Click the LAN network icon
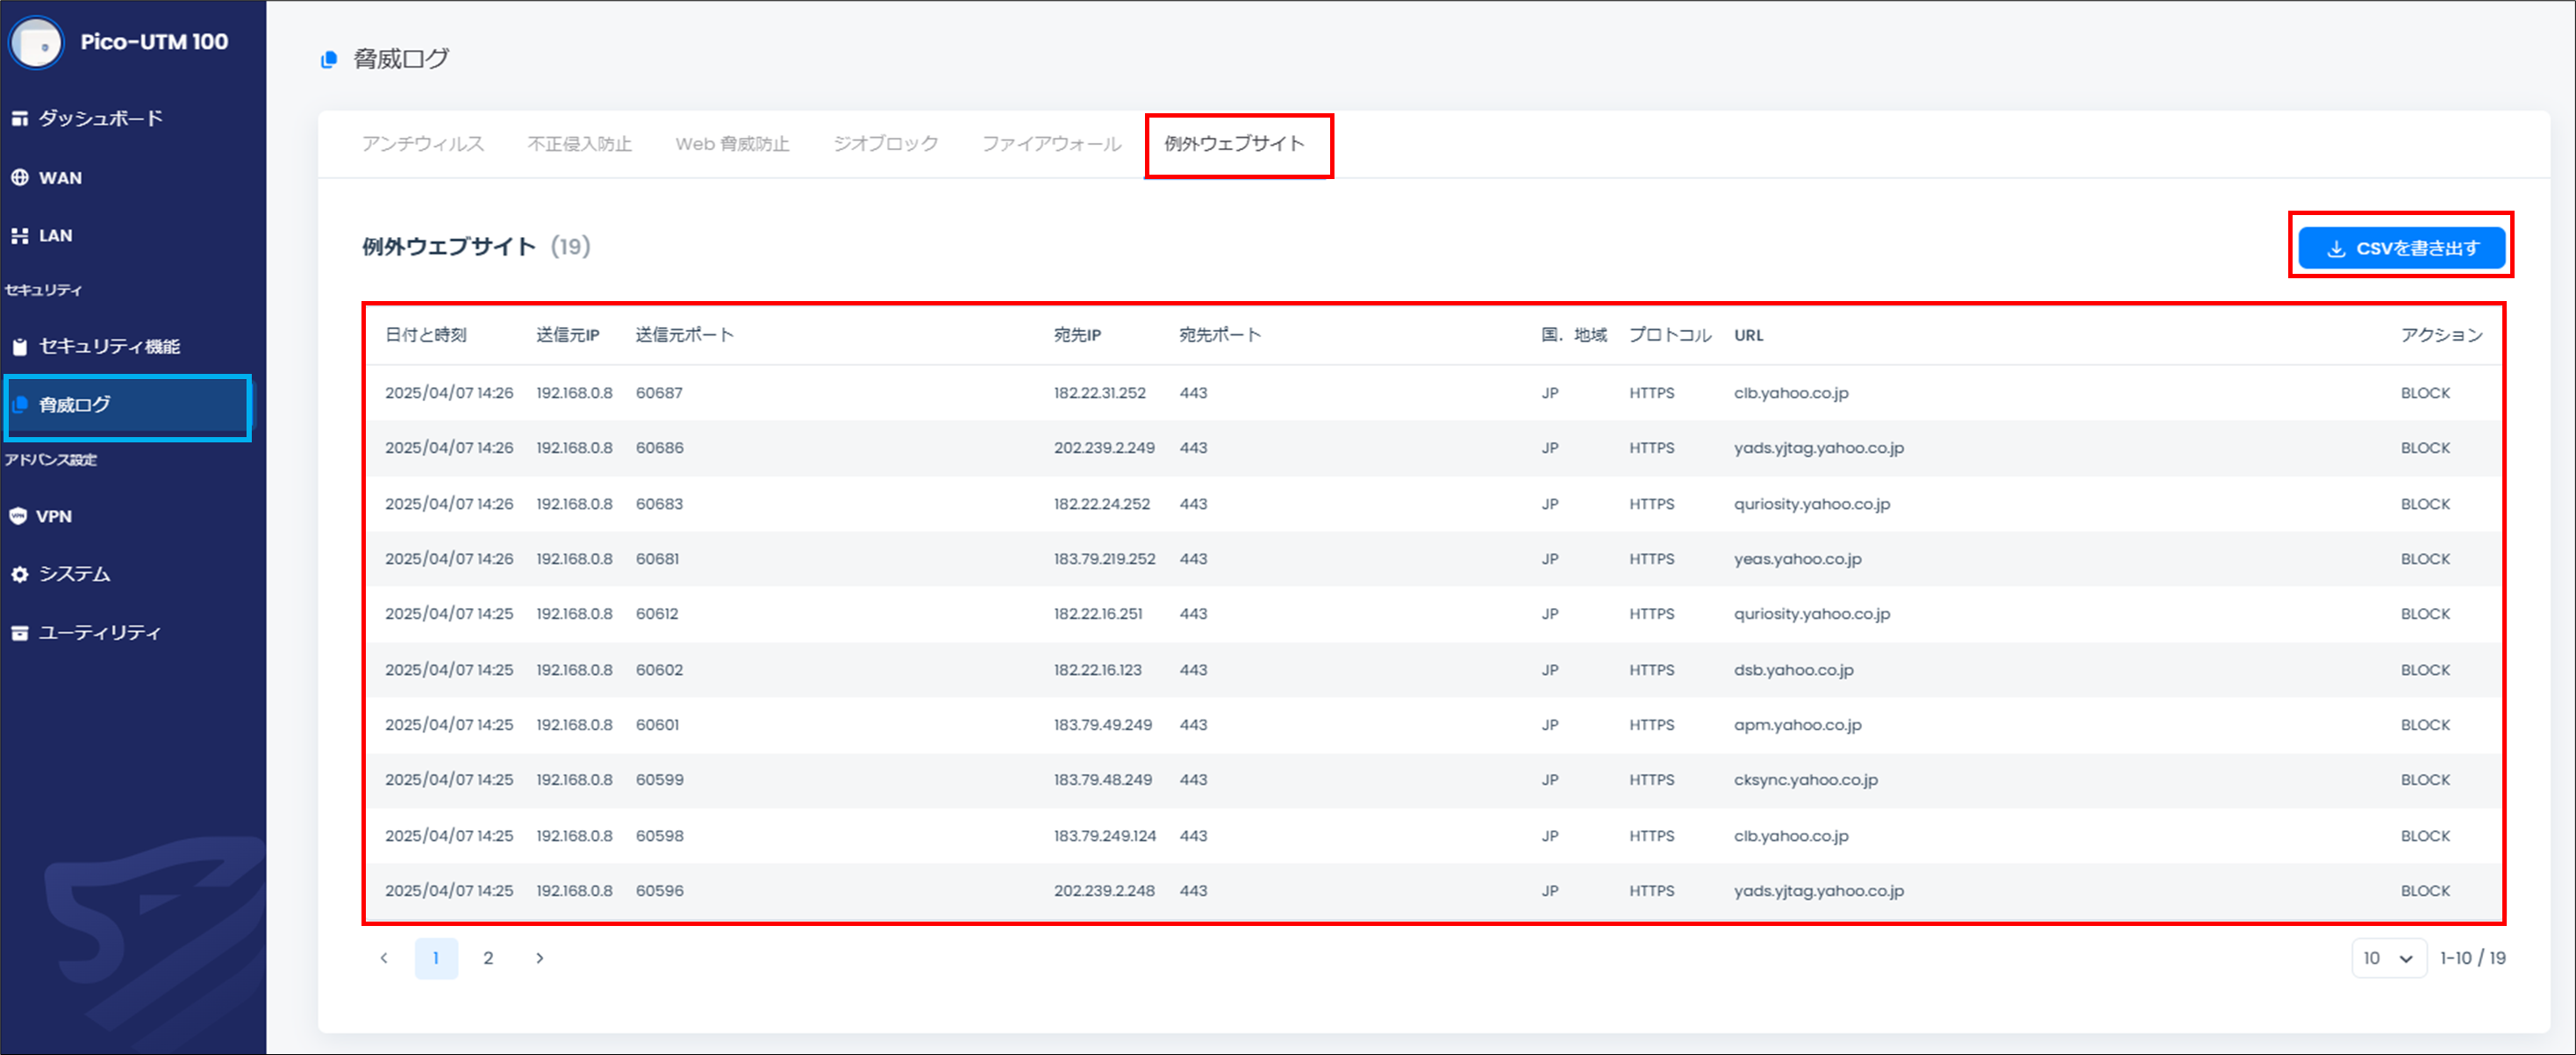2576x1055 pixels. point(19,236)
